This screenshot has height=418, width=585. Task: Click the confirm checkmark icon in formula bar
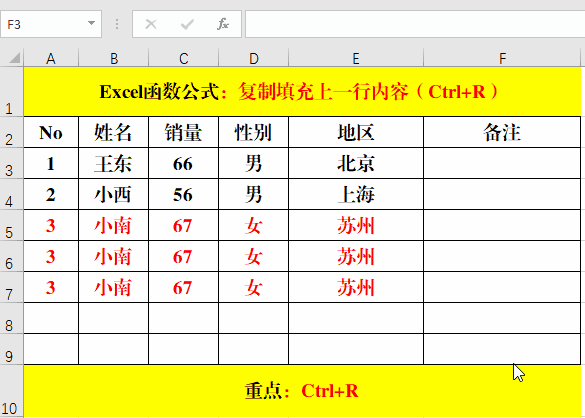pyautogui.click(x=187, y=24)
